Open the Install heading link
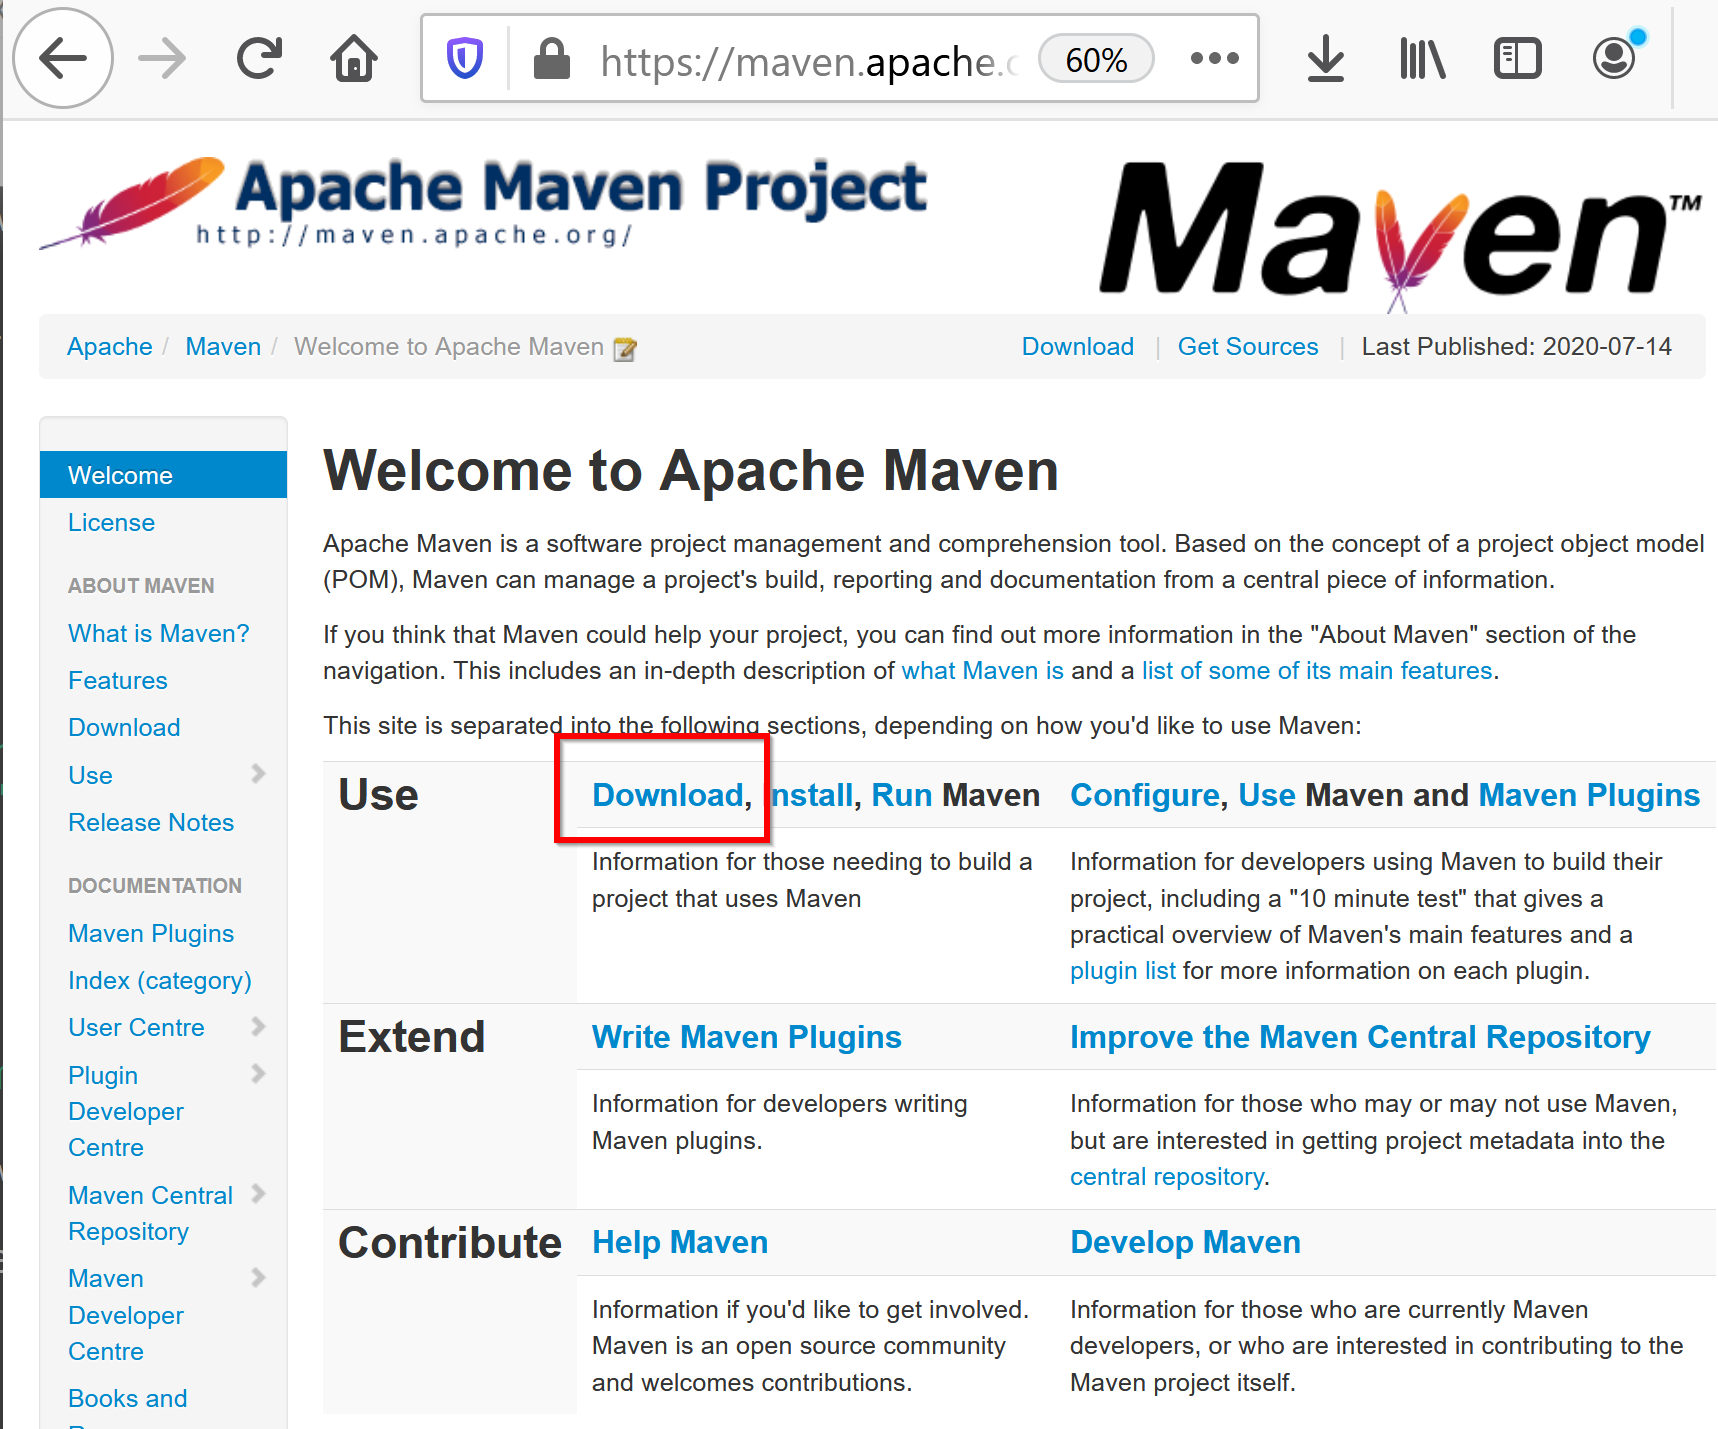Viewport: 1718px width, 1429px height. [x=812, y=795]
